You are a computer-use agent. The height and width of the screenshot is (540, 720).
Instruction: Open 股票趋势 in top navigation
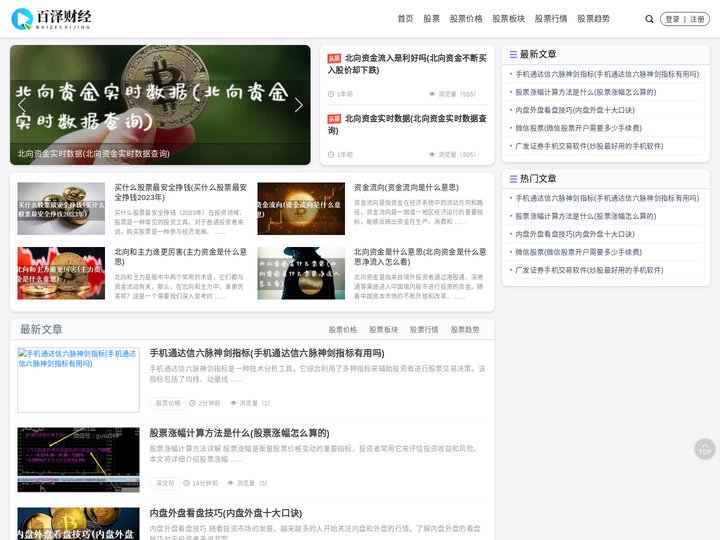pyautogui.click(x=593, y=19)
